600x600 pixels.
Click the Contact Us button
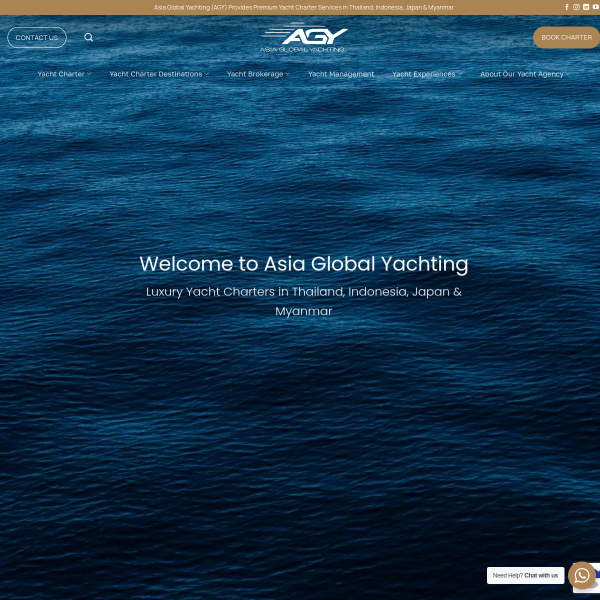click(x=37, y=38)
